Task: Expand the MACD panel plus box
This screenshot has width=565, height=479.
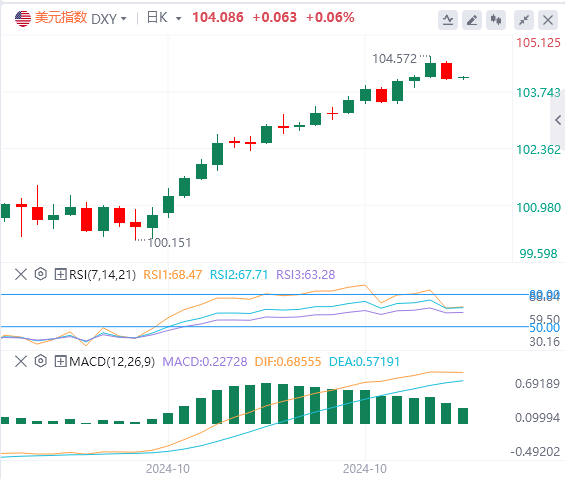Action: [60, 361]
